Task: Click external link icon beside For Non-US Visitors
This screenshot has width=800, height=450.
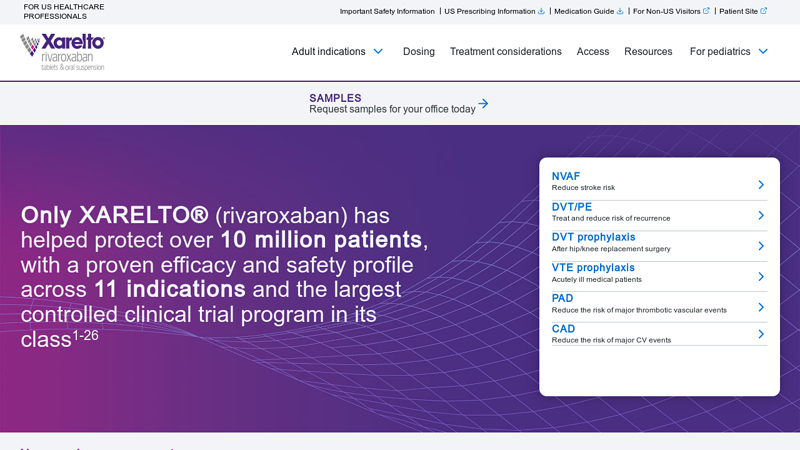Action: point(706,11)
